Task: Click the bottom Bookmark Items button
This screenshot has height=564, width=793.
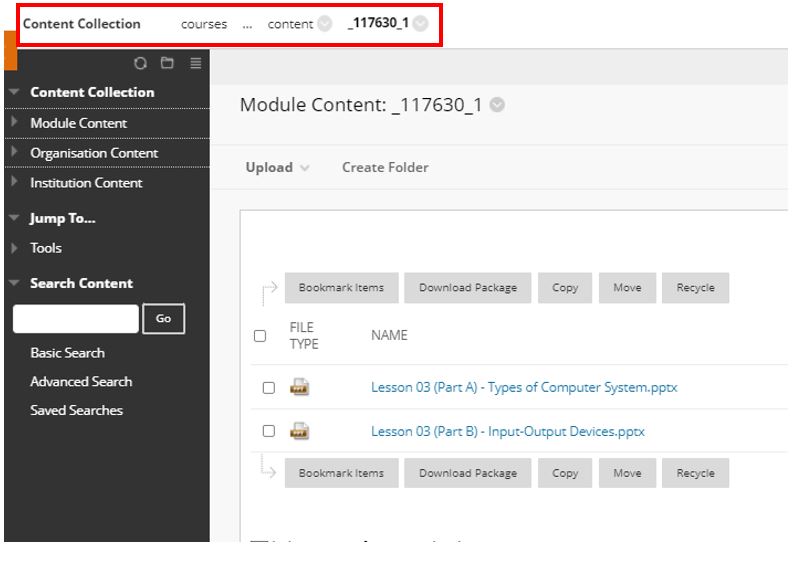Action: 341,473
